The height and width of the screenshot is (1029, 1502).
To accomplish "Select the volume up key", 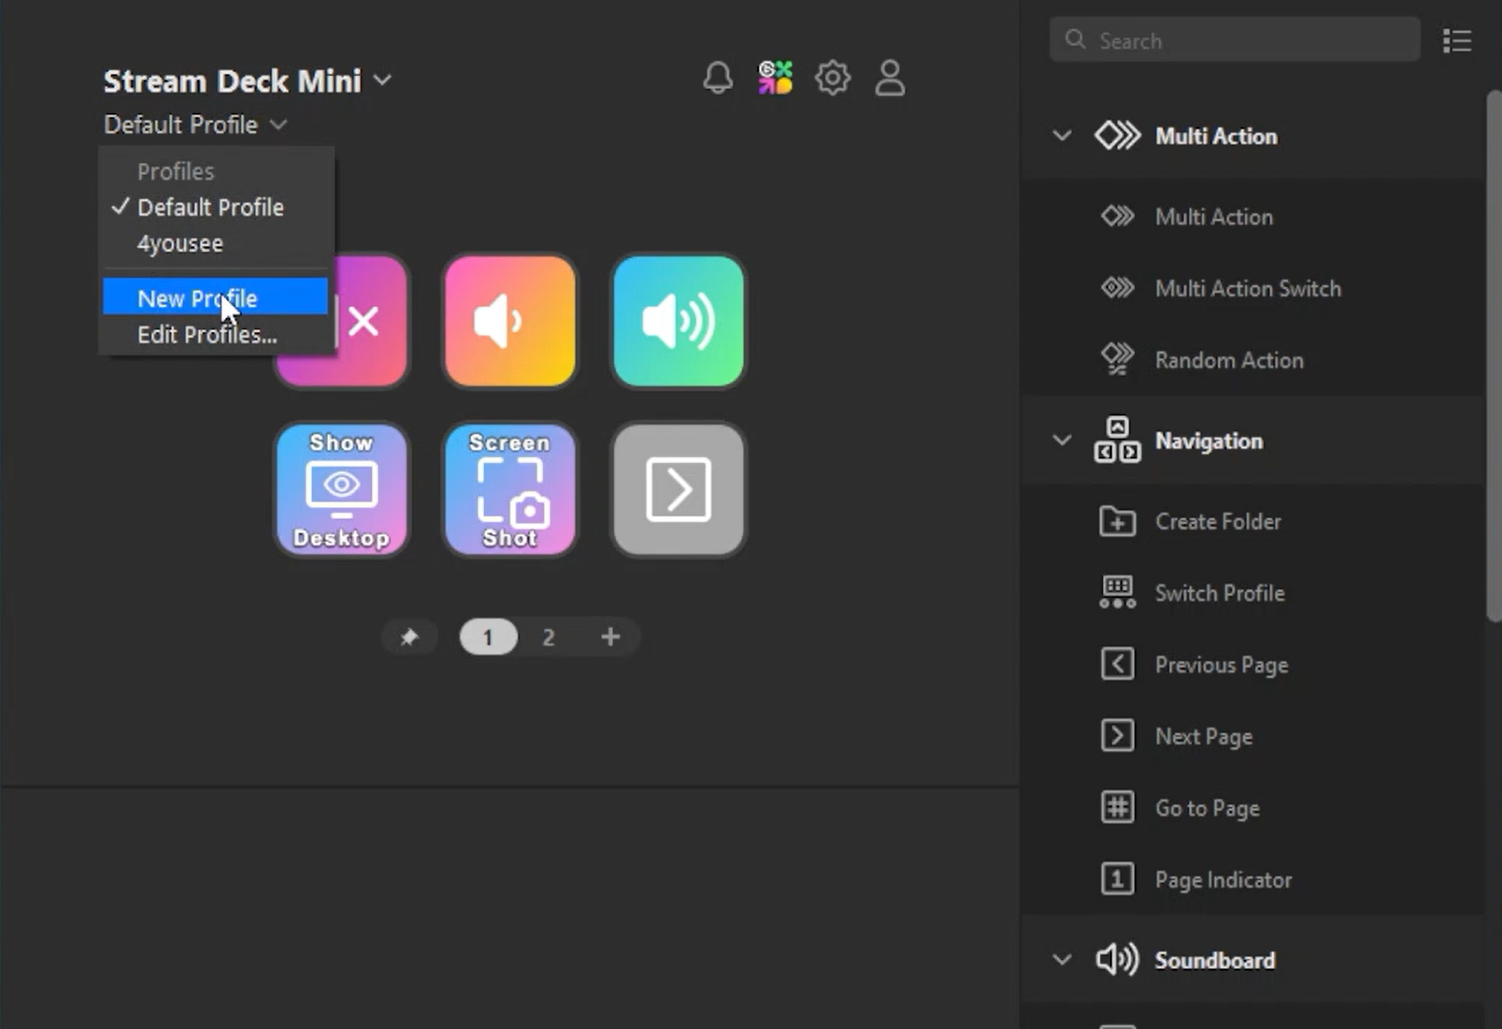I will [x=678, y=321].
